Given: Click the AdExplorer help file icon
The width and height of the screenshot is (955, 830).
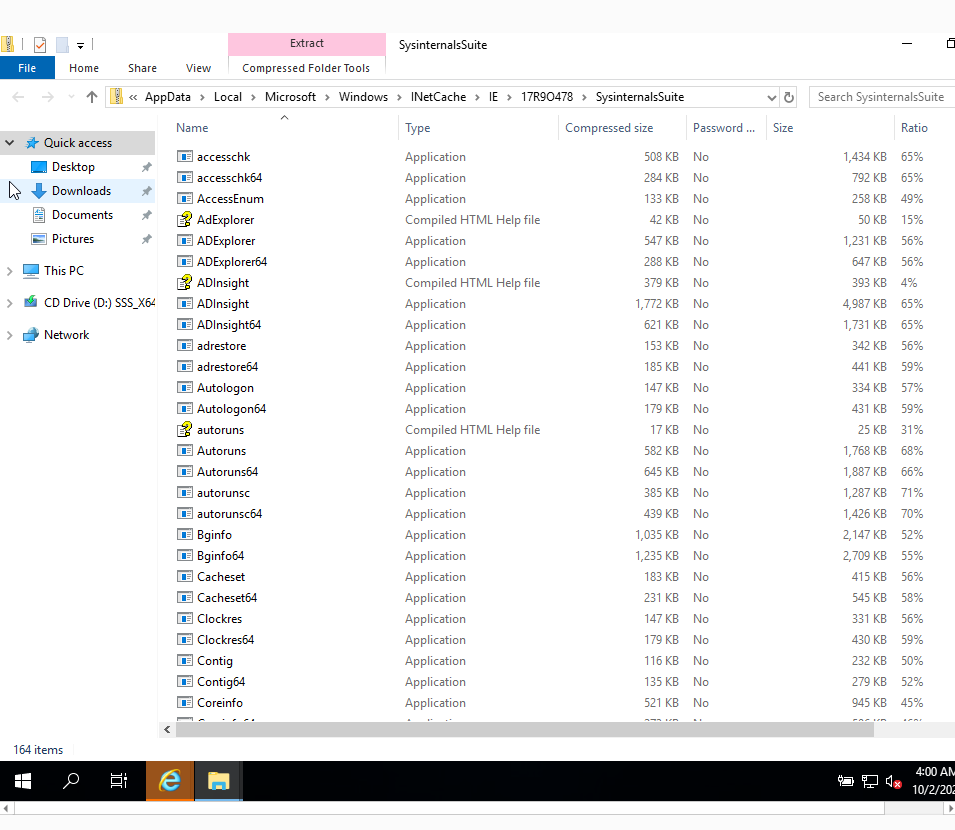Looking at the screenshot, I should [185, 220].
